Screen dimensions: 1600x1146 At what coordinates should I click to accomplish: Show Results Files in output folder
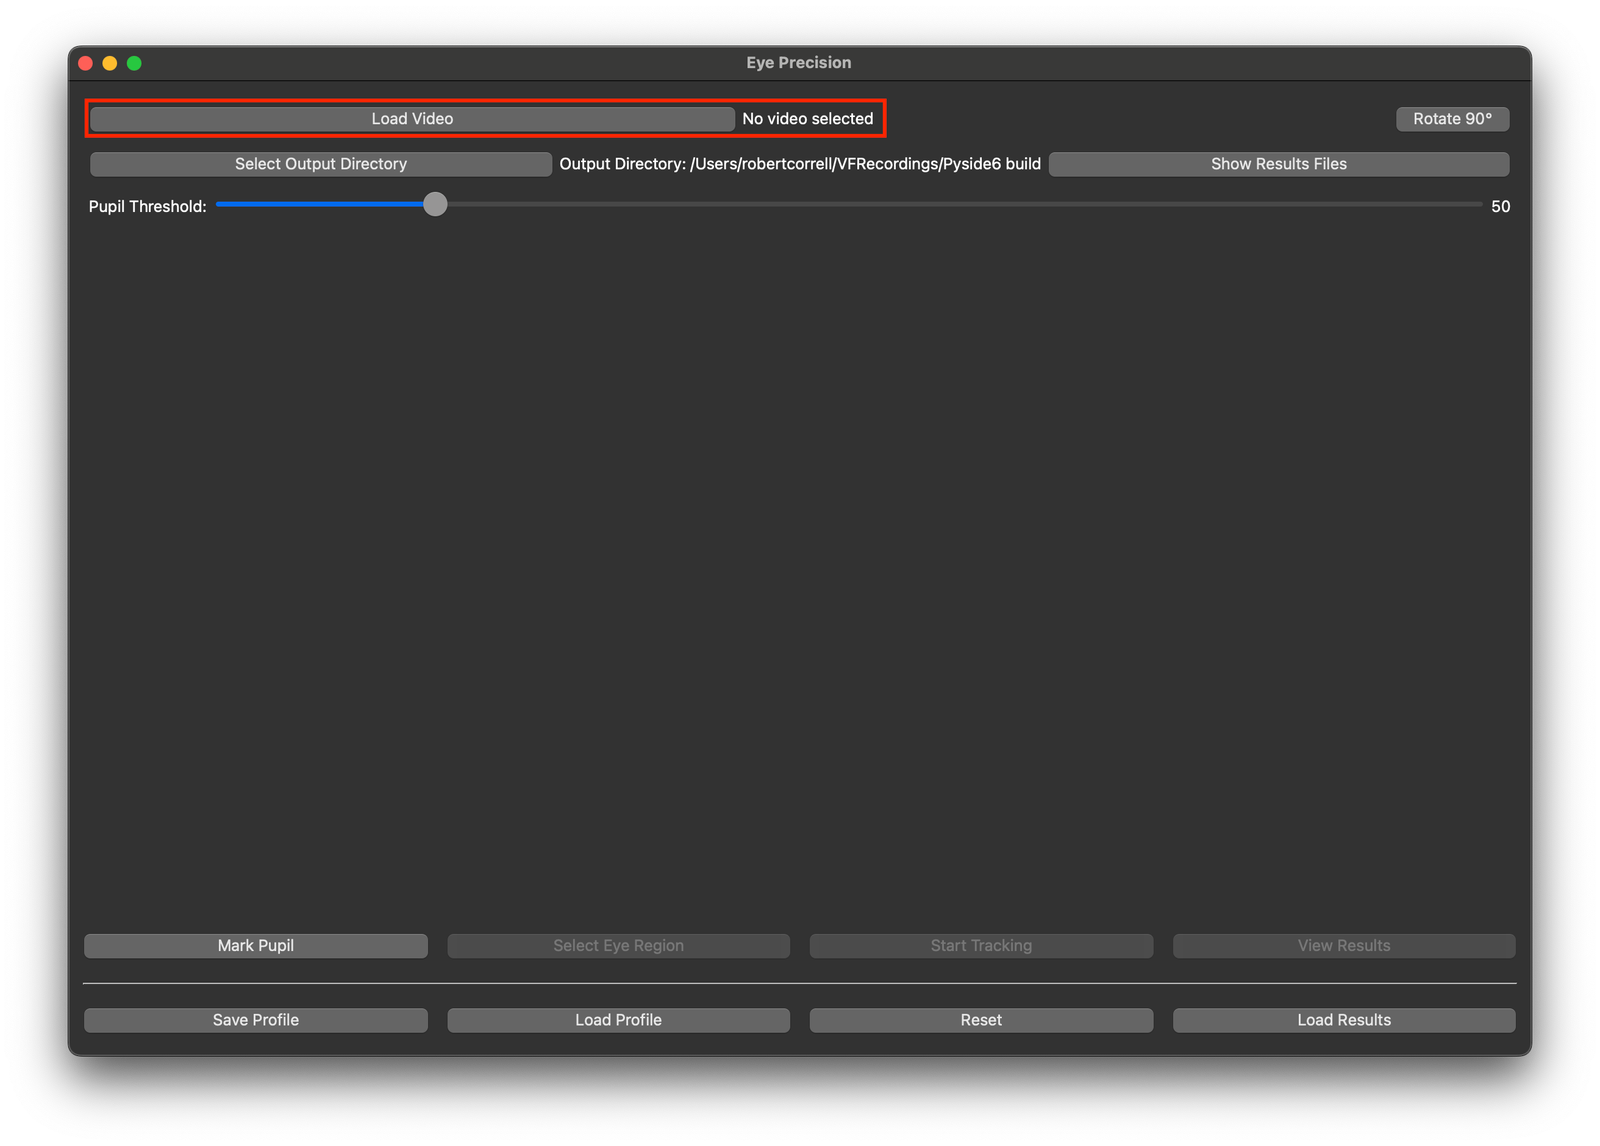(x=1278, y=164)
